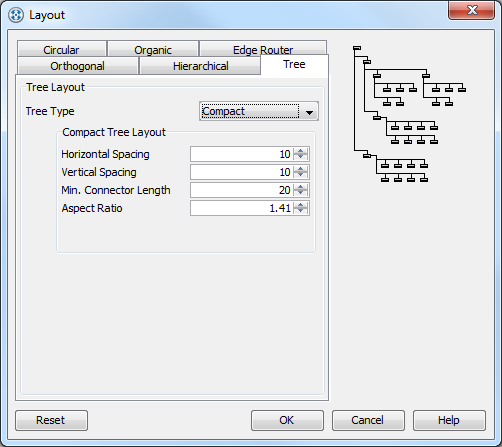This screenshot has width=502, height=447.
Task: Switch to the Circular tab
Action: pos(62,49)
